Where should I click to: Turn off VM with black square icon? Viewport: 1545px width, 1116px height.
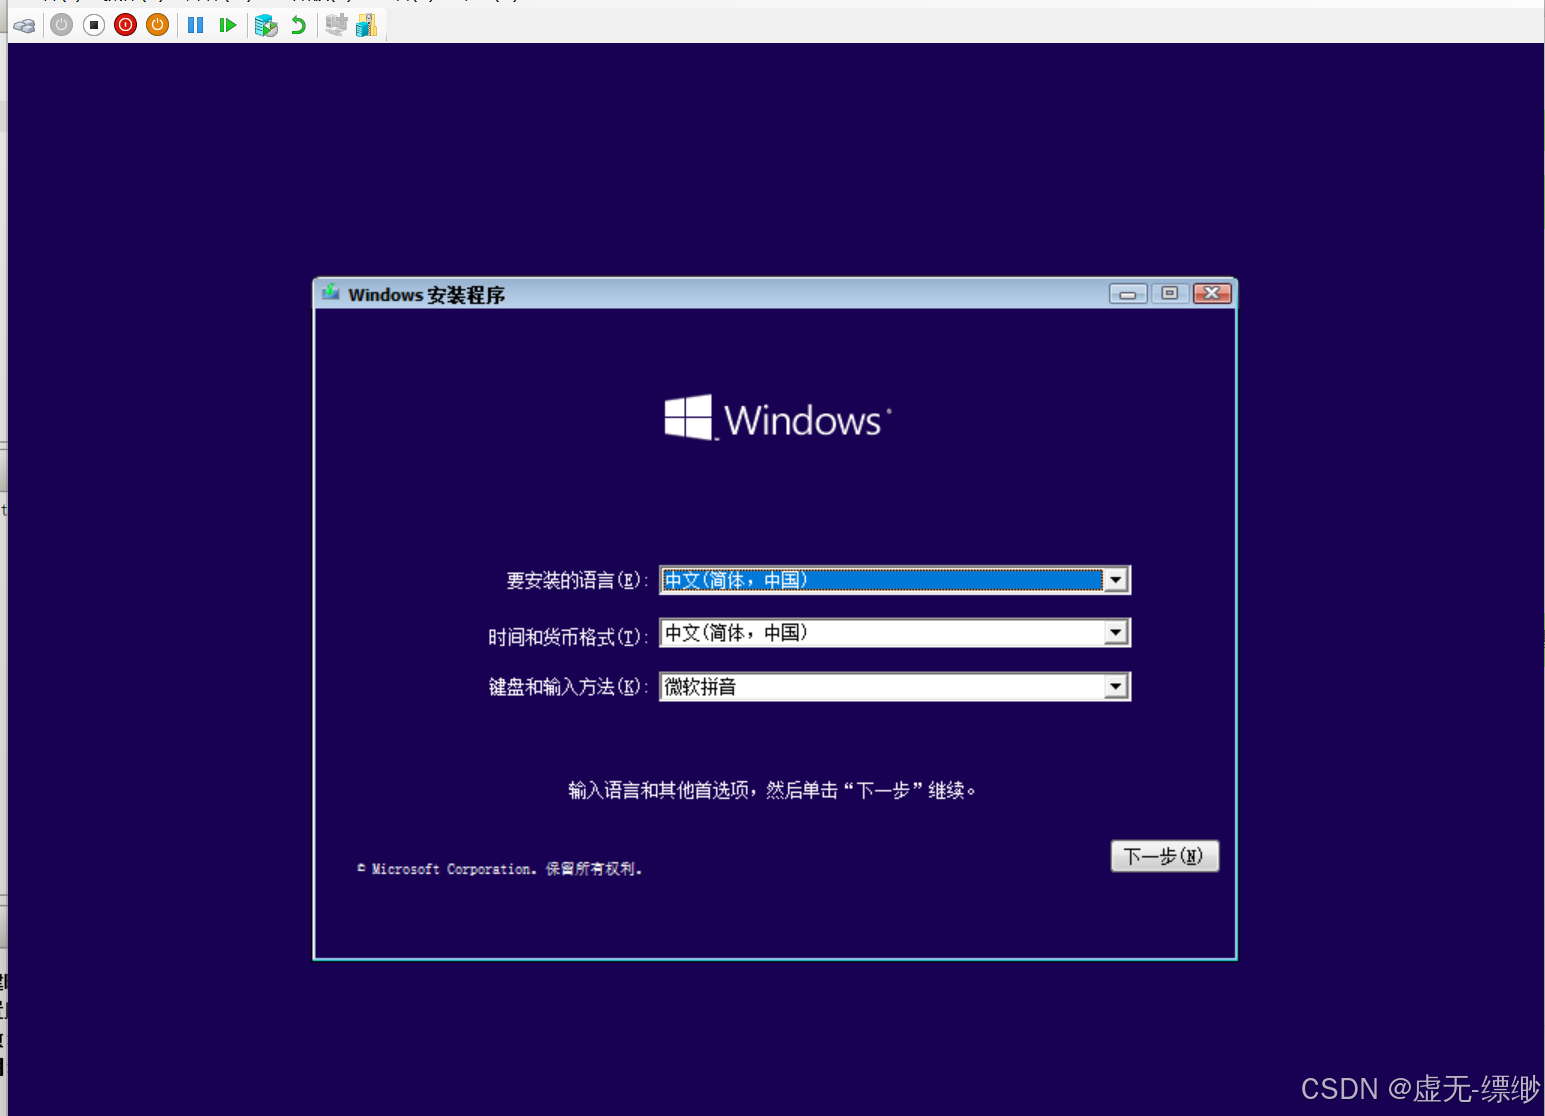click(94, 25)
